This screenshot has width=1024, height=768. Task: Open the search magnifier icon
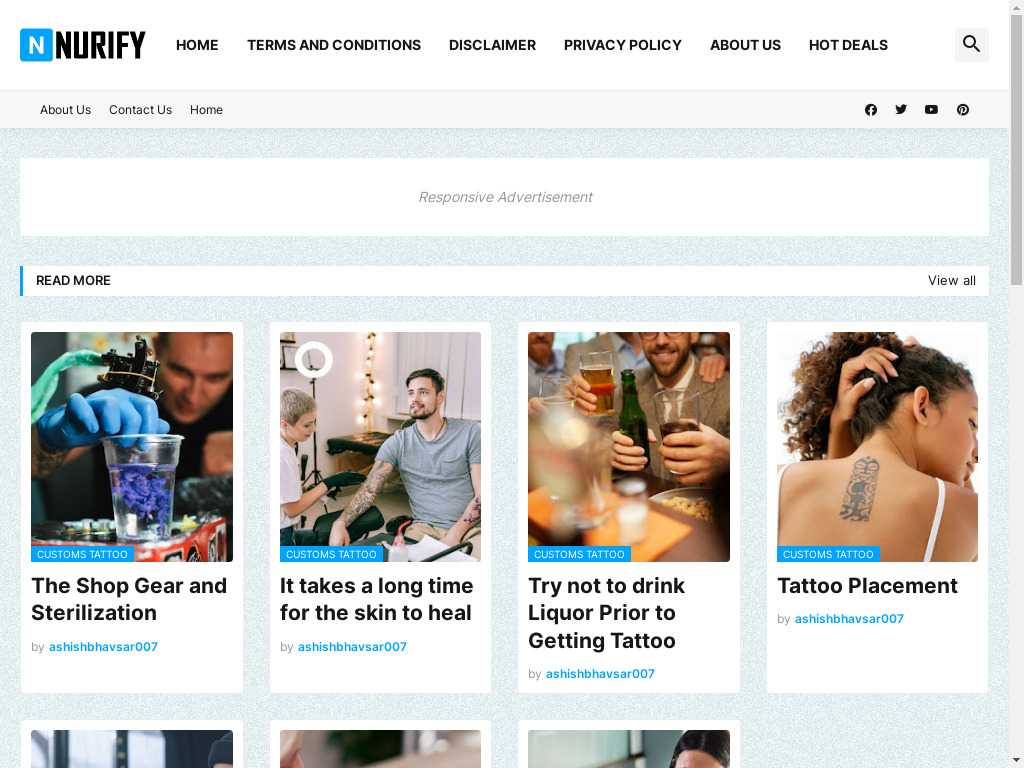[x=971, y=44]
